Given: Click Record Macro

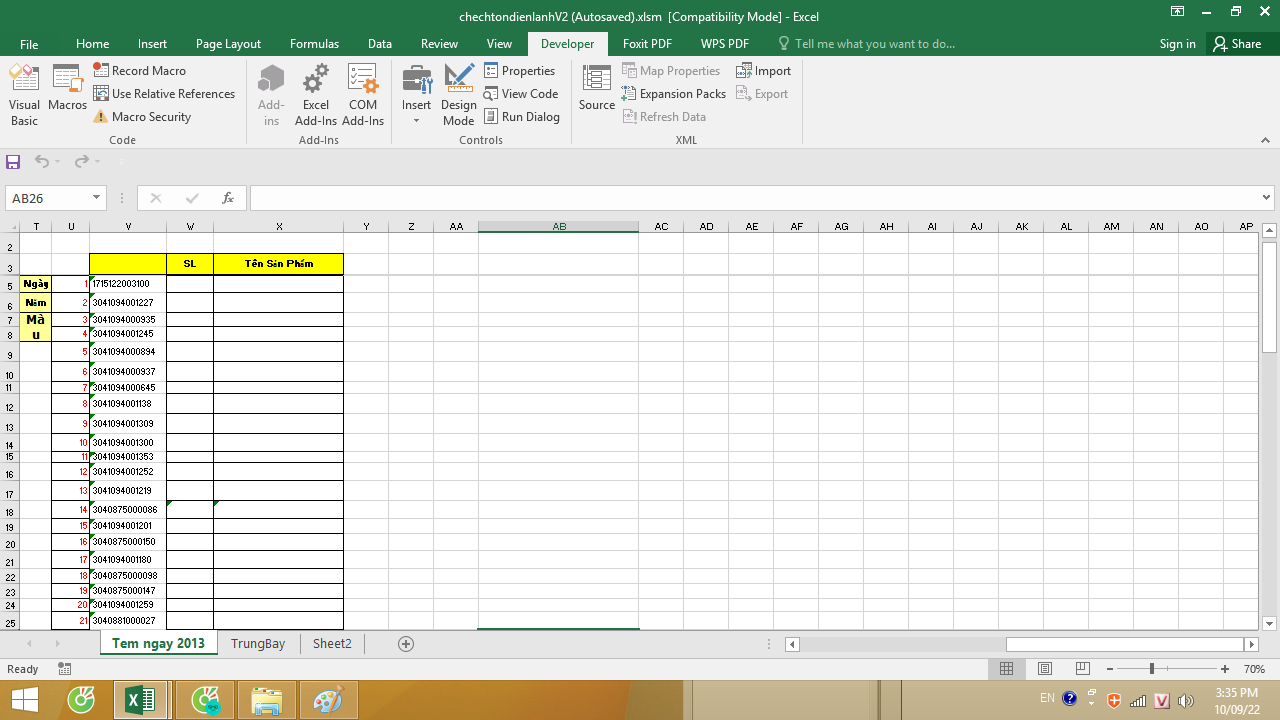Looking at the screenshot, I should click(140, 71).
